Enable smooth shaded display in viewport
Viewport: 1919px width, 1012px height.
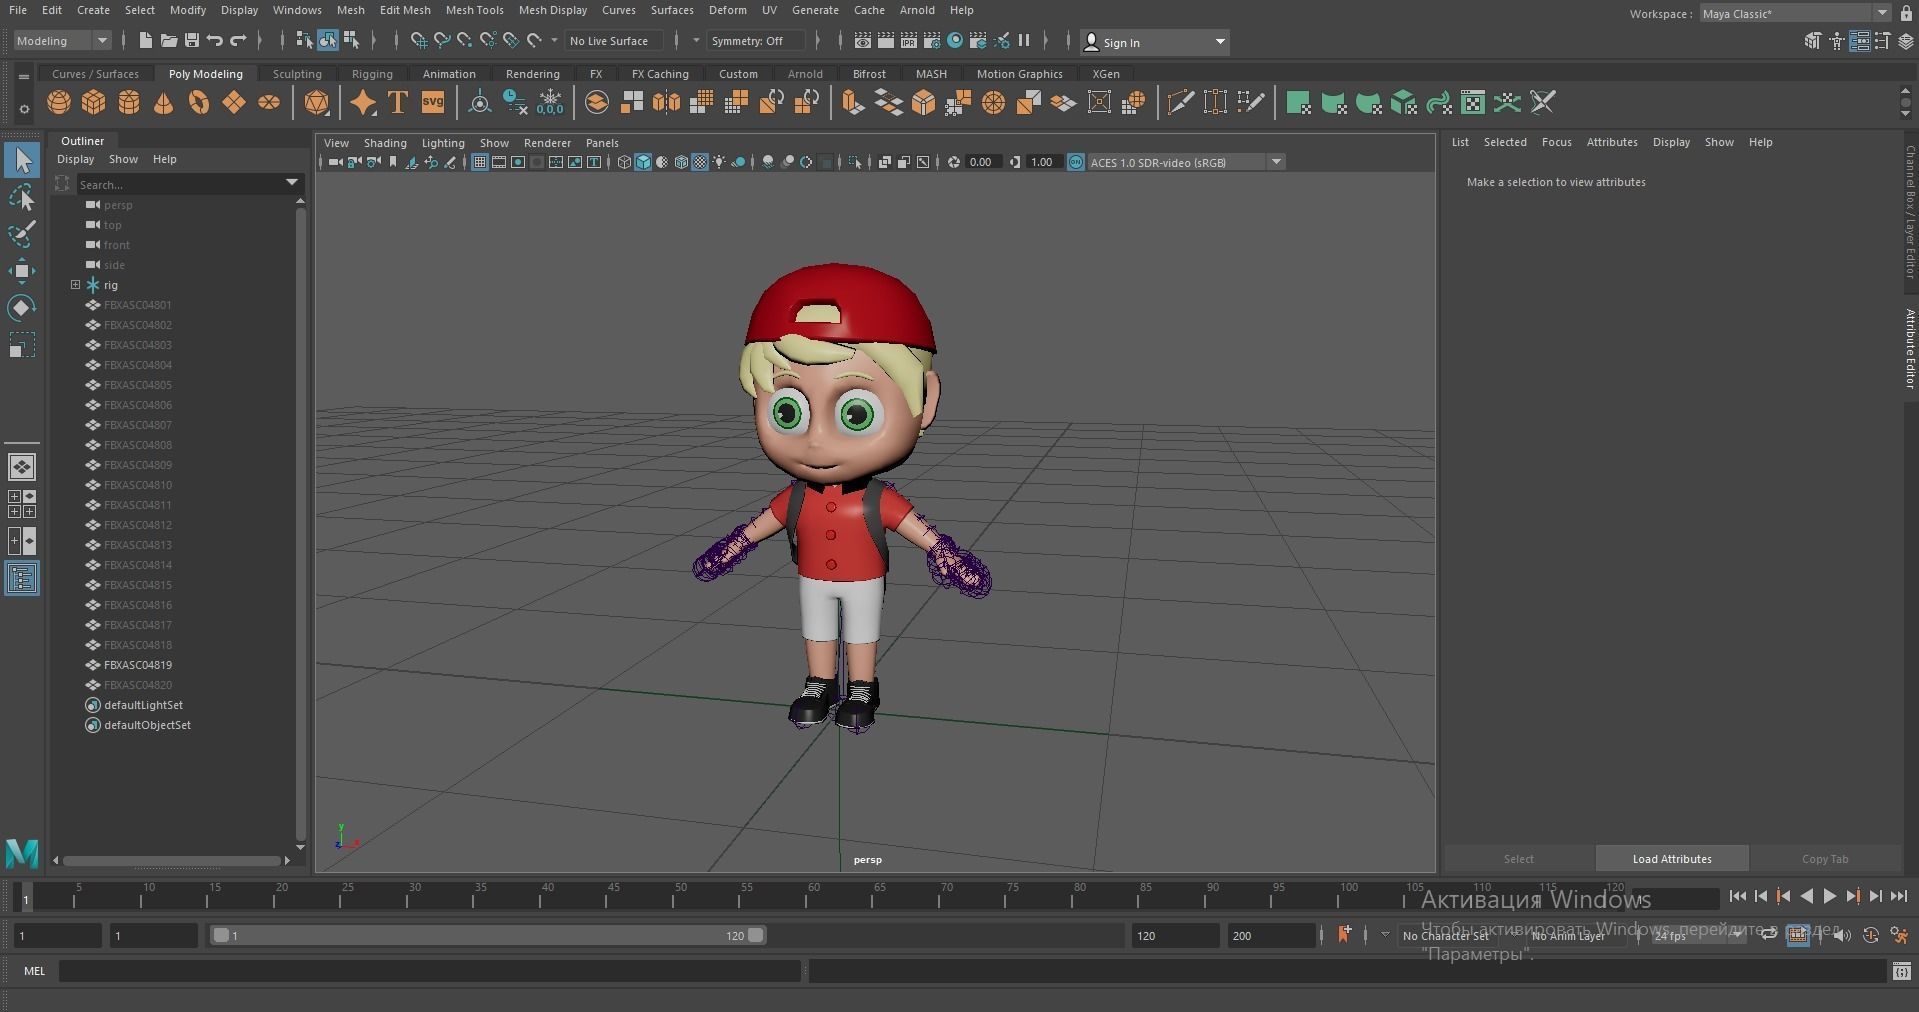(x=643, y=162)
